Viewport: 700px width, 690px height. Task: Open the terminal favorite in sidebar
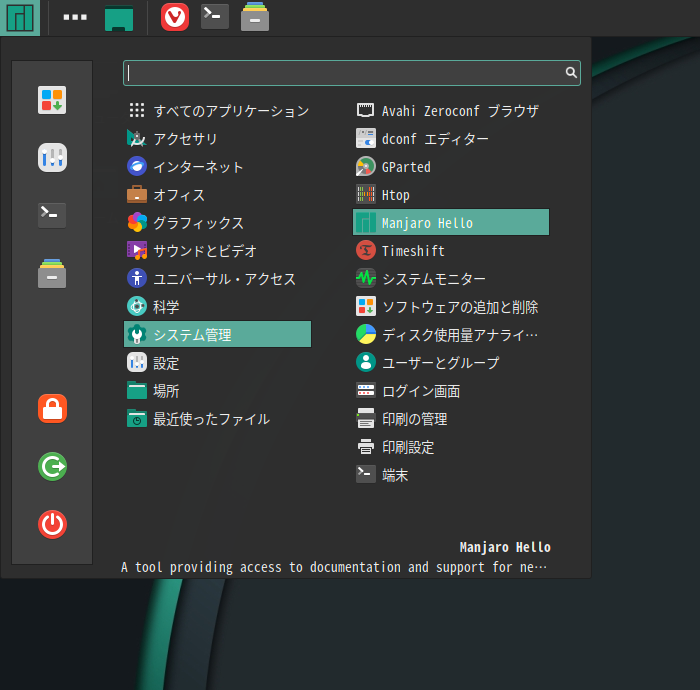pyautogui.click(x=52, y=215)
